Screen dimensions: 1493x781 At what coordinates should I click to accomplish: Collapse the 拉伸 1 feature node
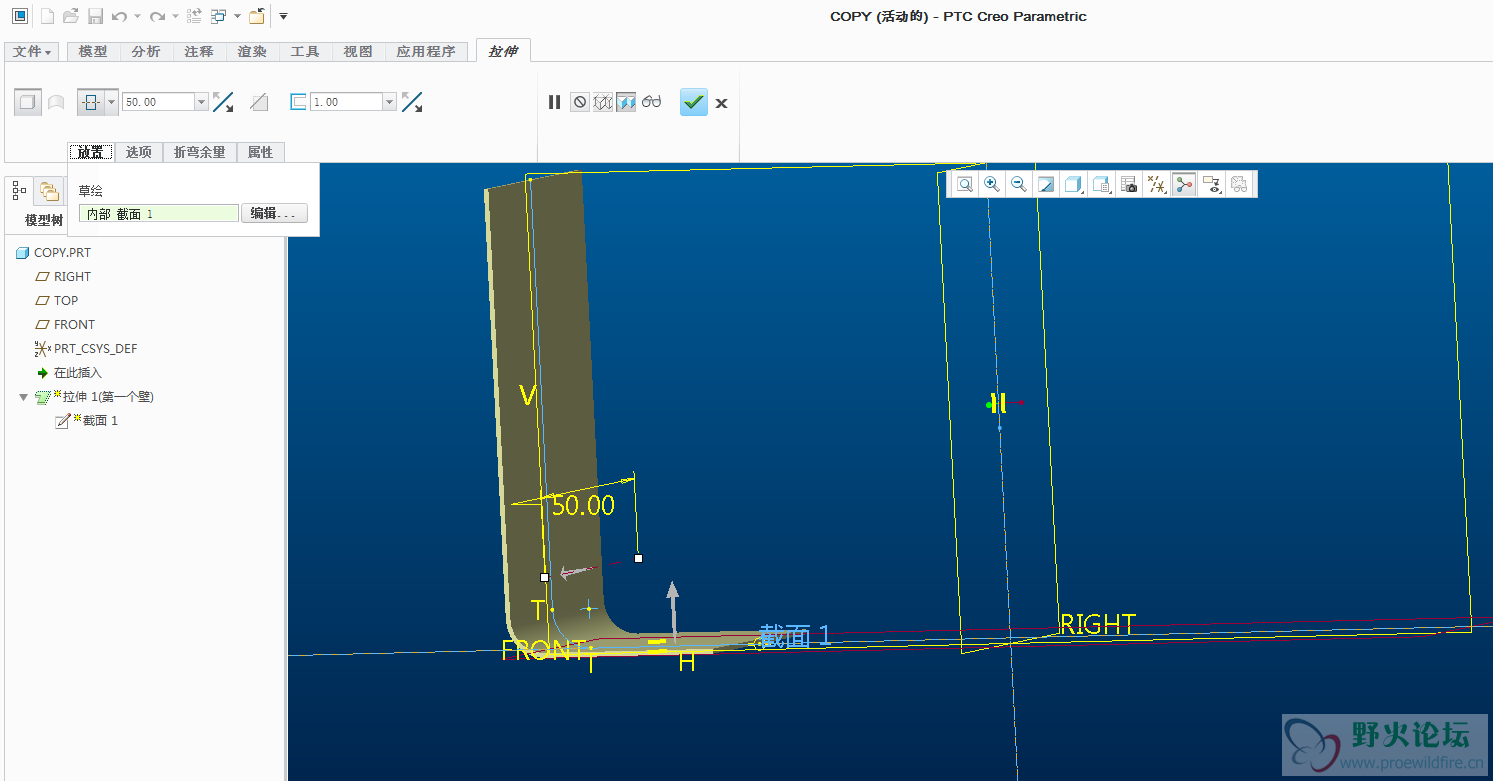(24, 397)
